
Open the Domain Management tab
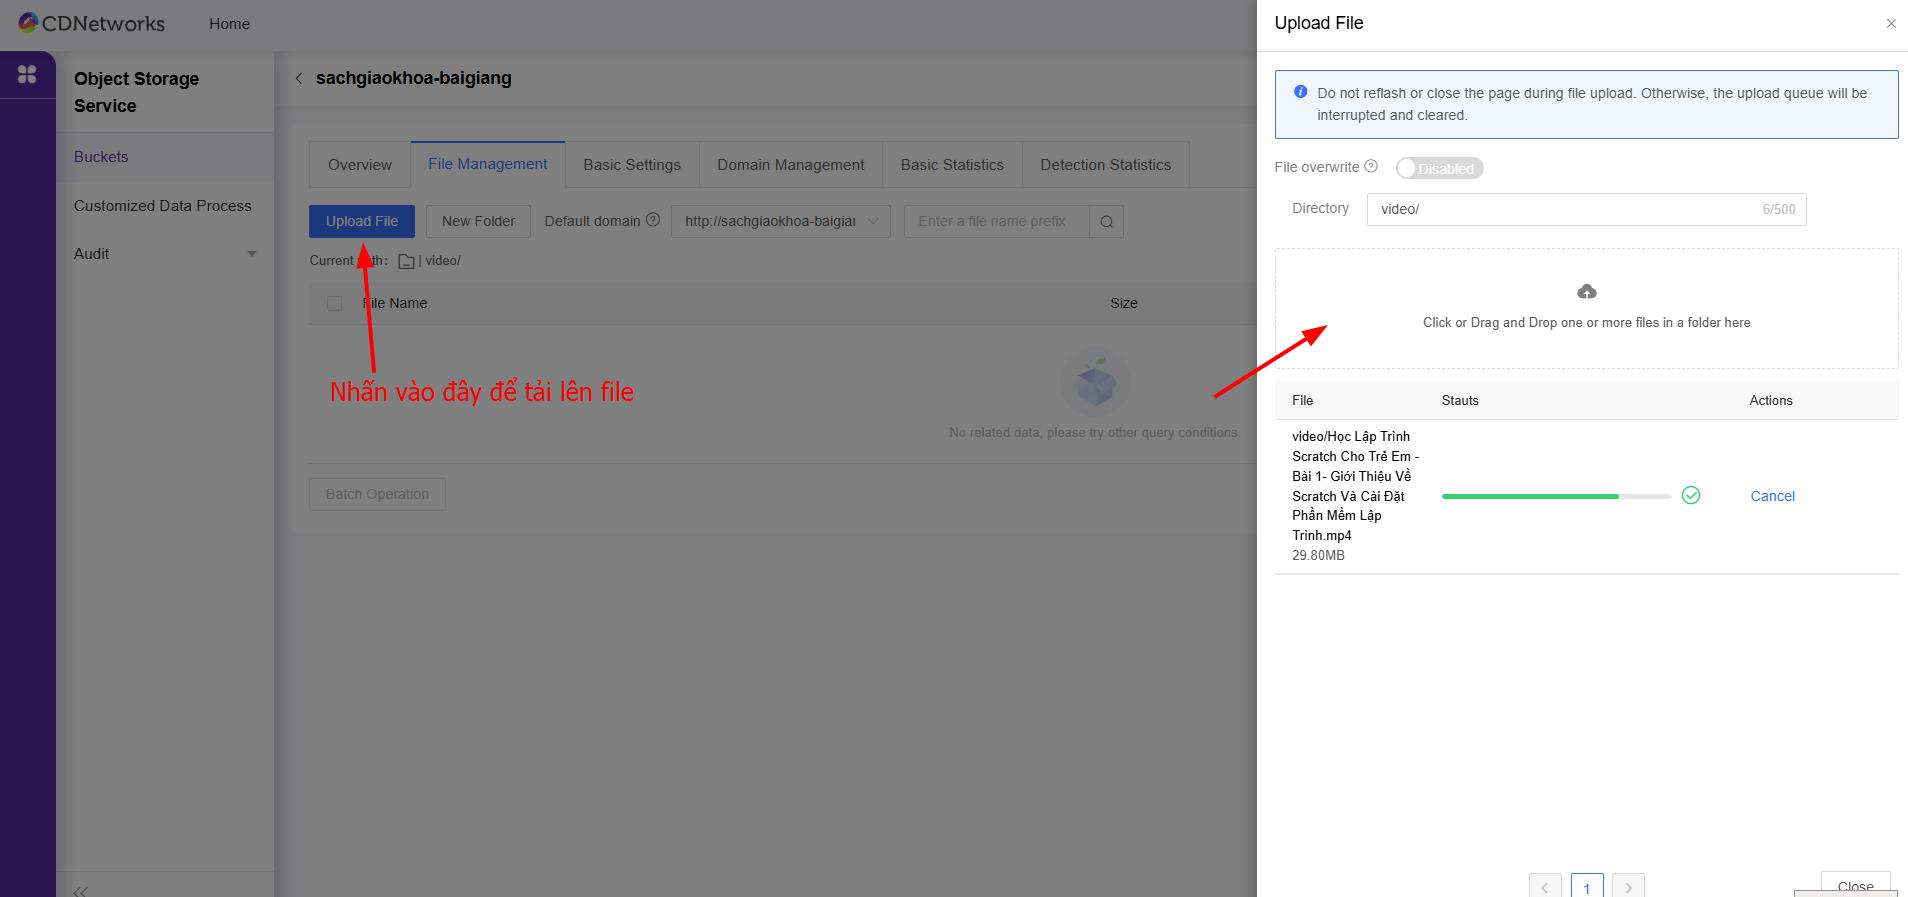tap(790, 165)
